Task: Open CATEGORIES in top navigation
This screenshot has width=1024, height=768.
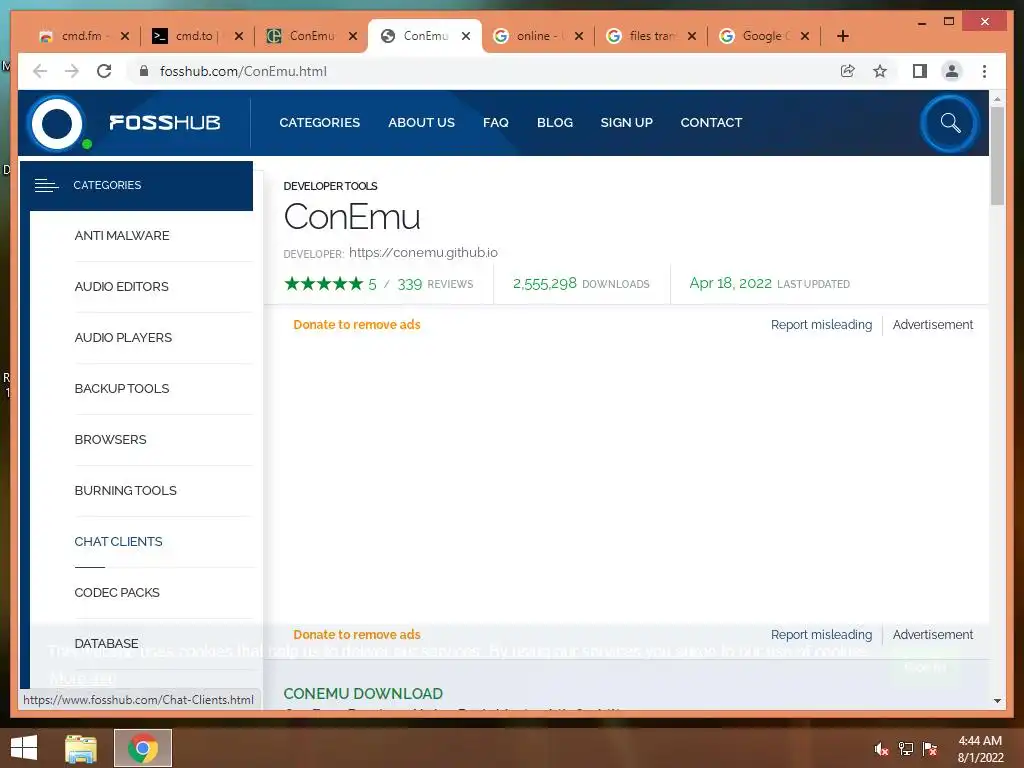Action: click(319, 123)
